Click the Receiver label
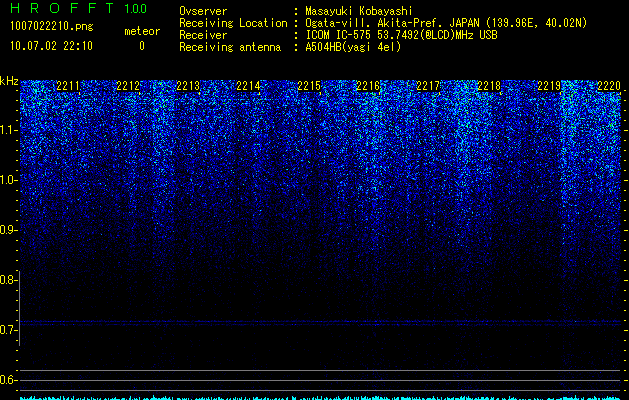Image resolution: width=629 pixels, height=400 pixels. coord(203,35)
